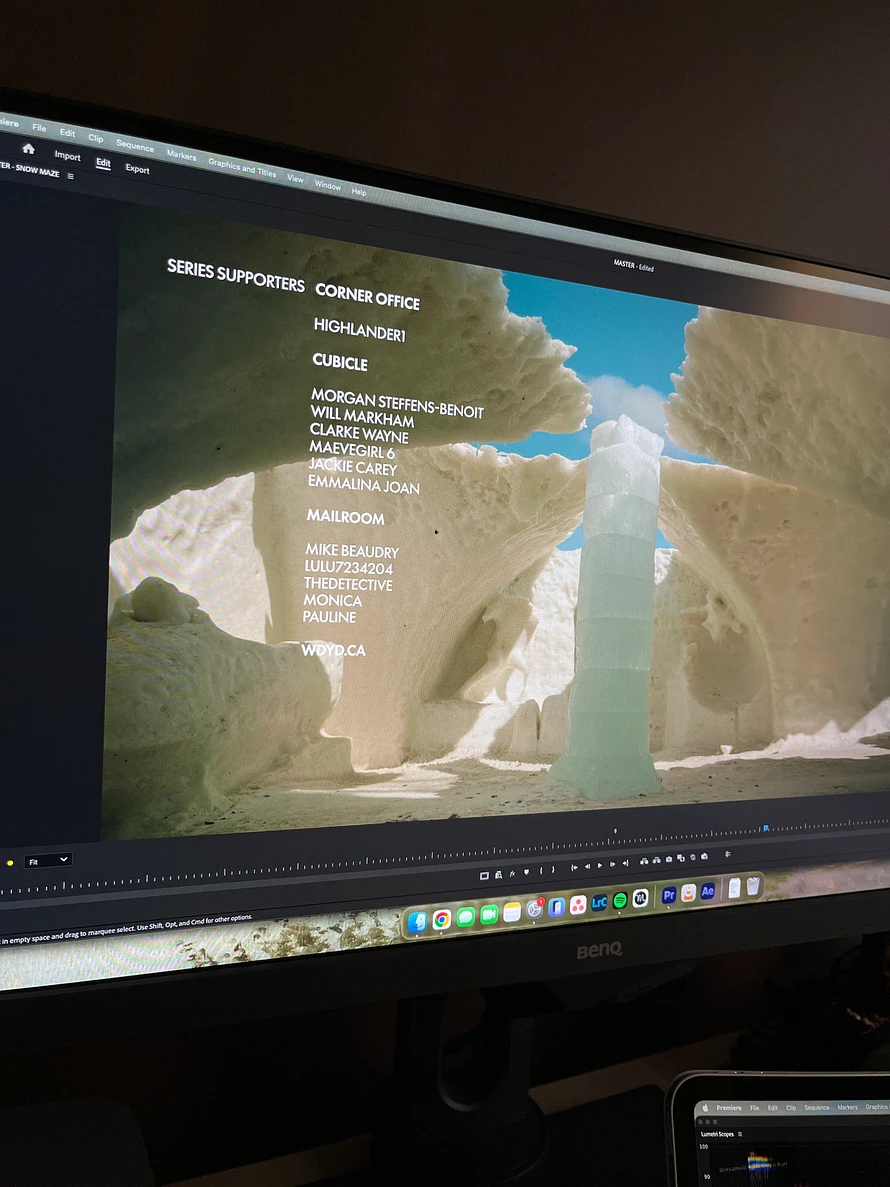Click the Play button in the transport controls

pos(599,865)
